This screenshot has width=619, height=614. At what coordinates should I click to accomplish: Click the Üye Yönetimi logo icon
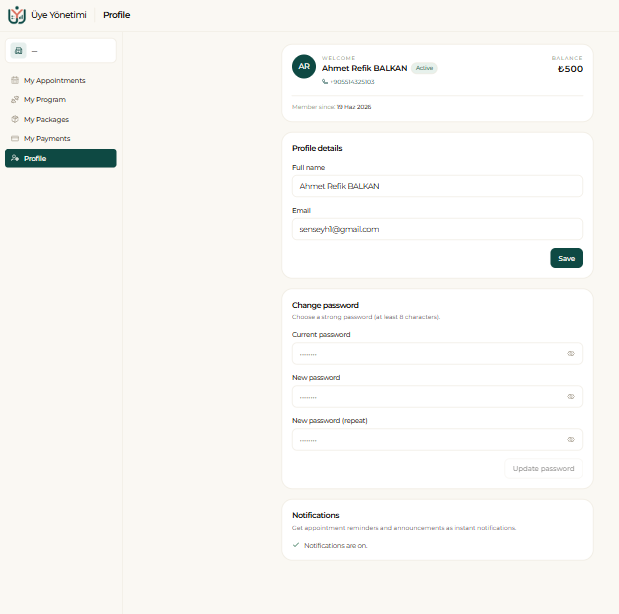pos(17,15)
